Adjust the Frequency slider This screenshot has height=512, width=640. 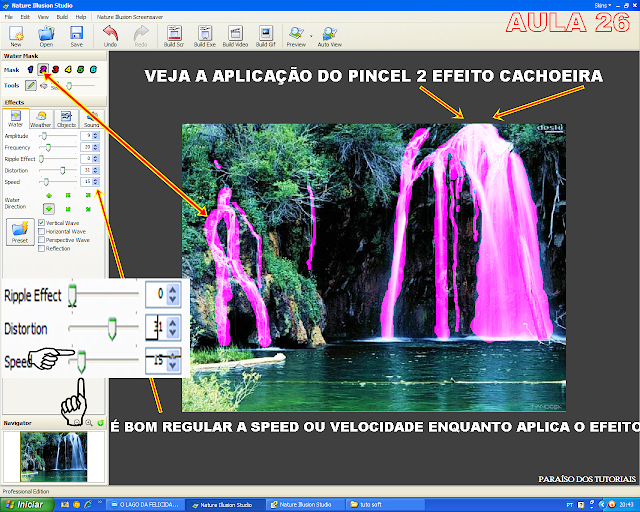click(58, 147)
